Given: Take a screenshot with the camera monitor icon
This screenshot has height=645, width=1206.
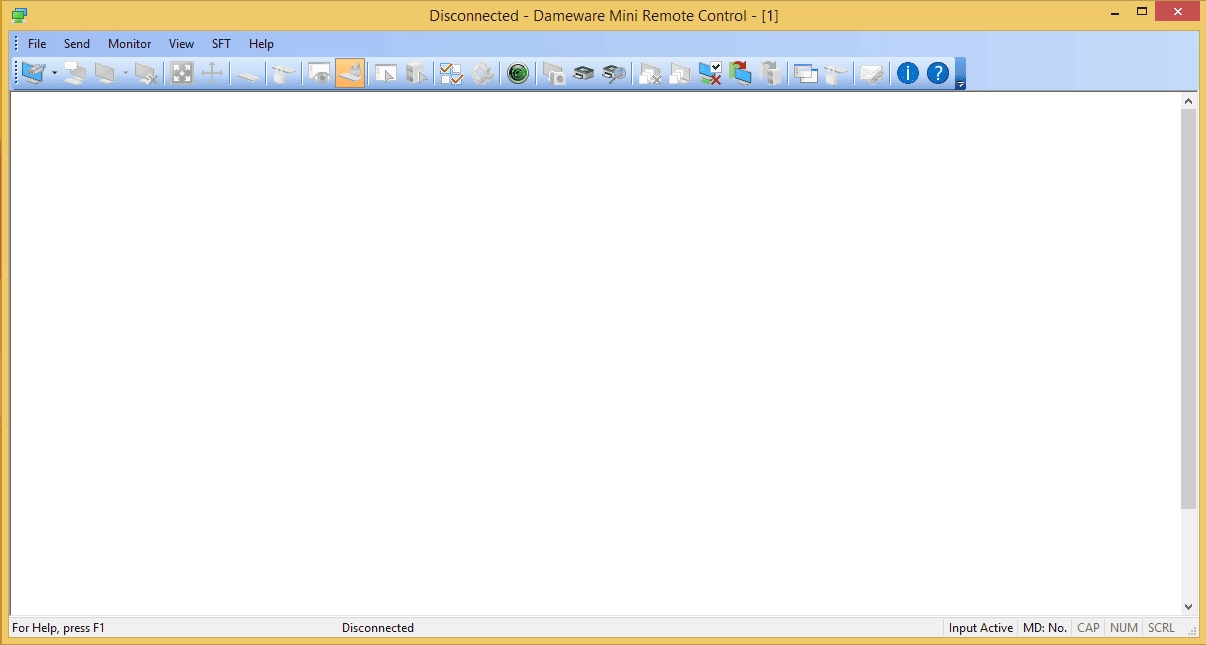Looking at the screenshot, I should point(553,73).
